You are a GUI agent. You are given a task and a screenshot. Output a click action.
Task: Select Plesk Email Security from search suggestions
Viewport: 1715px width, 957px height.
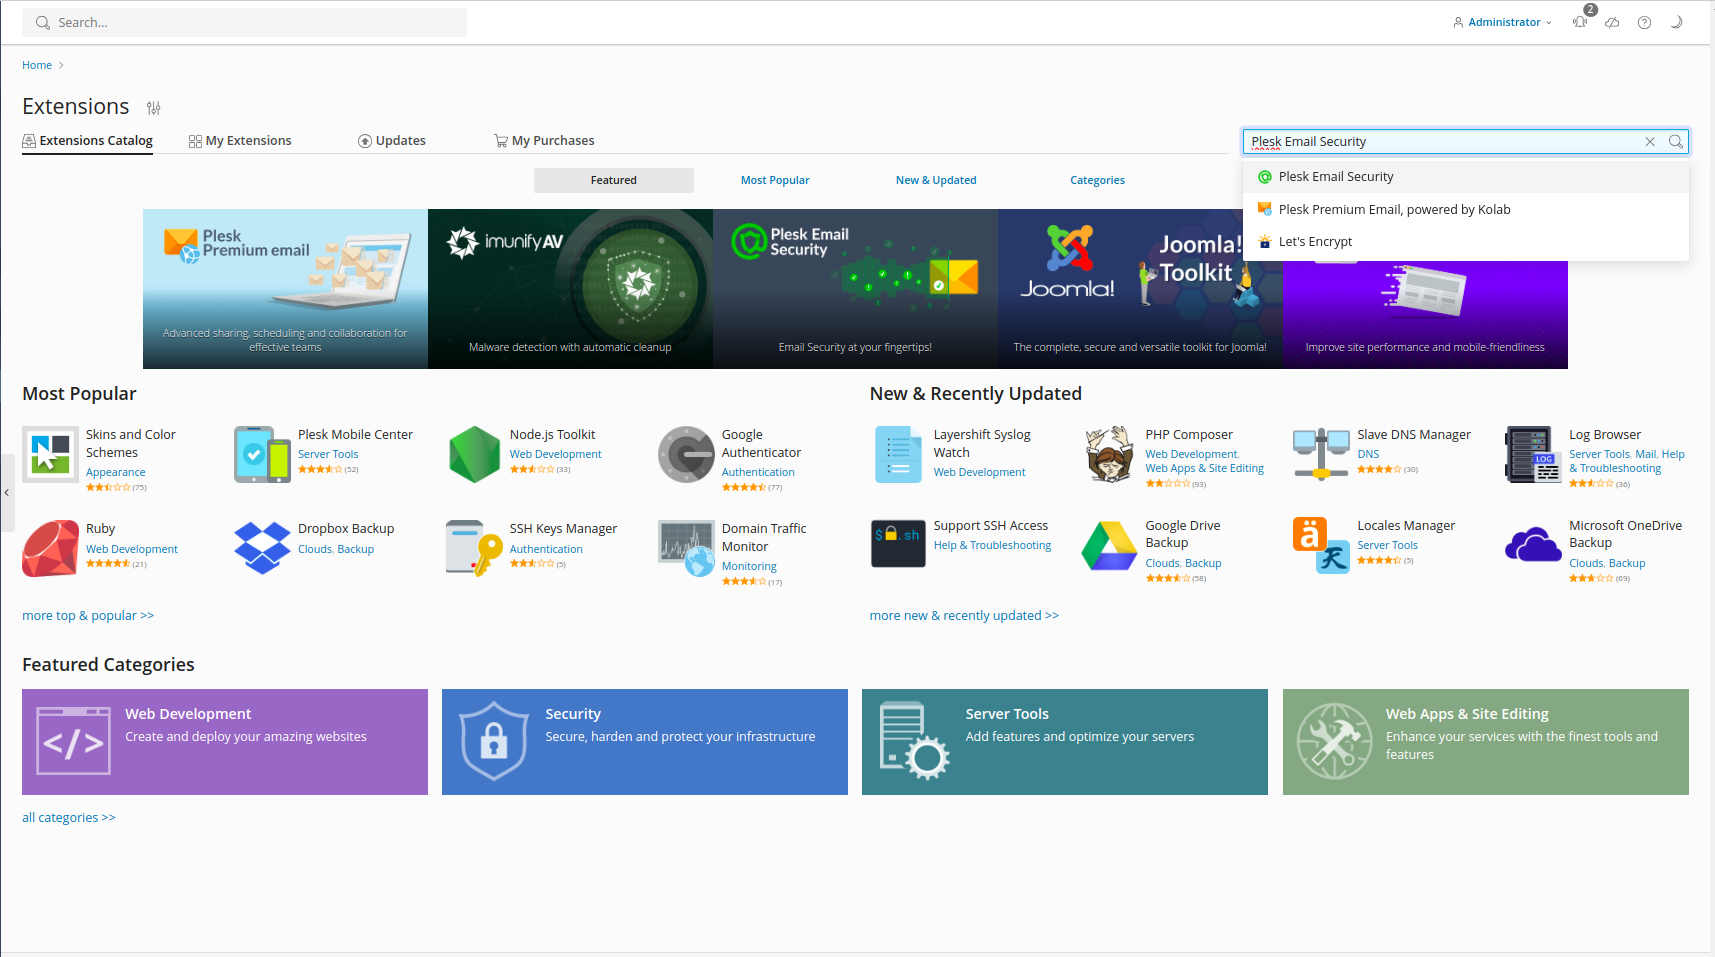[x=1336, y=176]
